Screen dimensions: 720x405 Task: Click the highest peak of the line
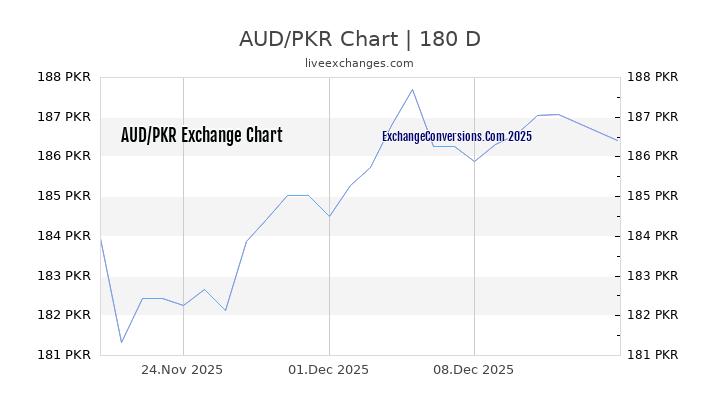coord(412,89)
